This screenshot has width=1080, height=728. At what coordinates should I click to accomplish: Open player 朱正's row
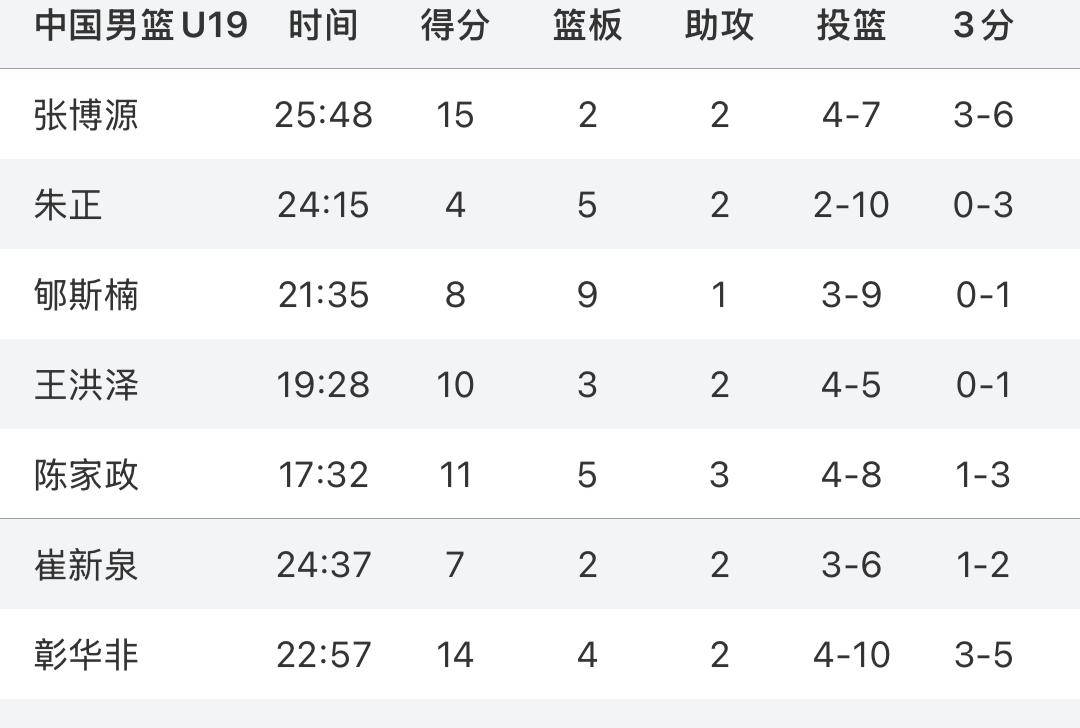pos(68,205)
